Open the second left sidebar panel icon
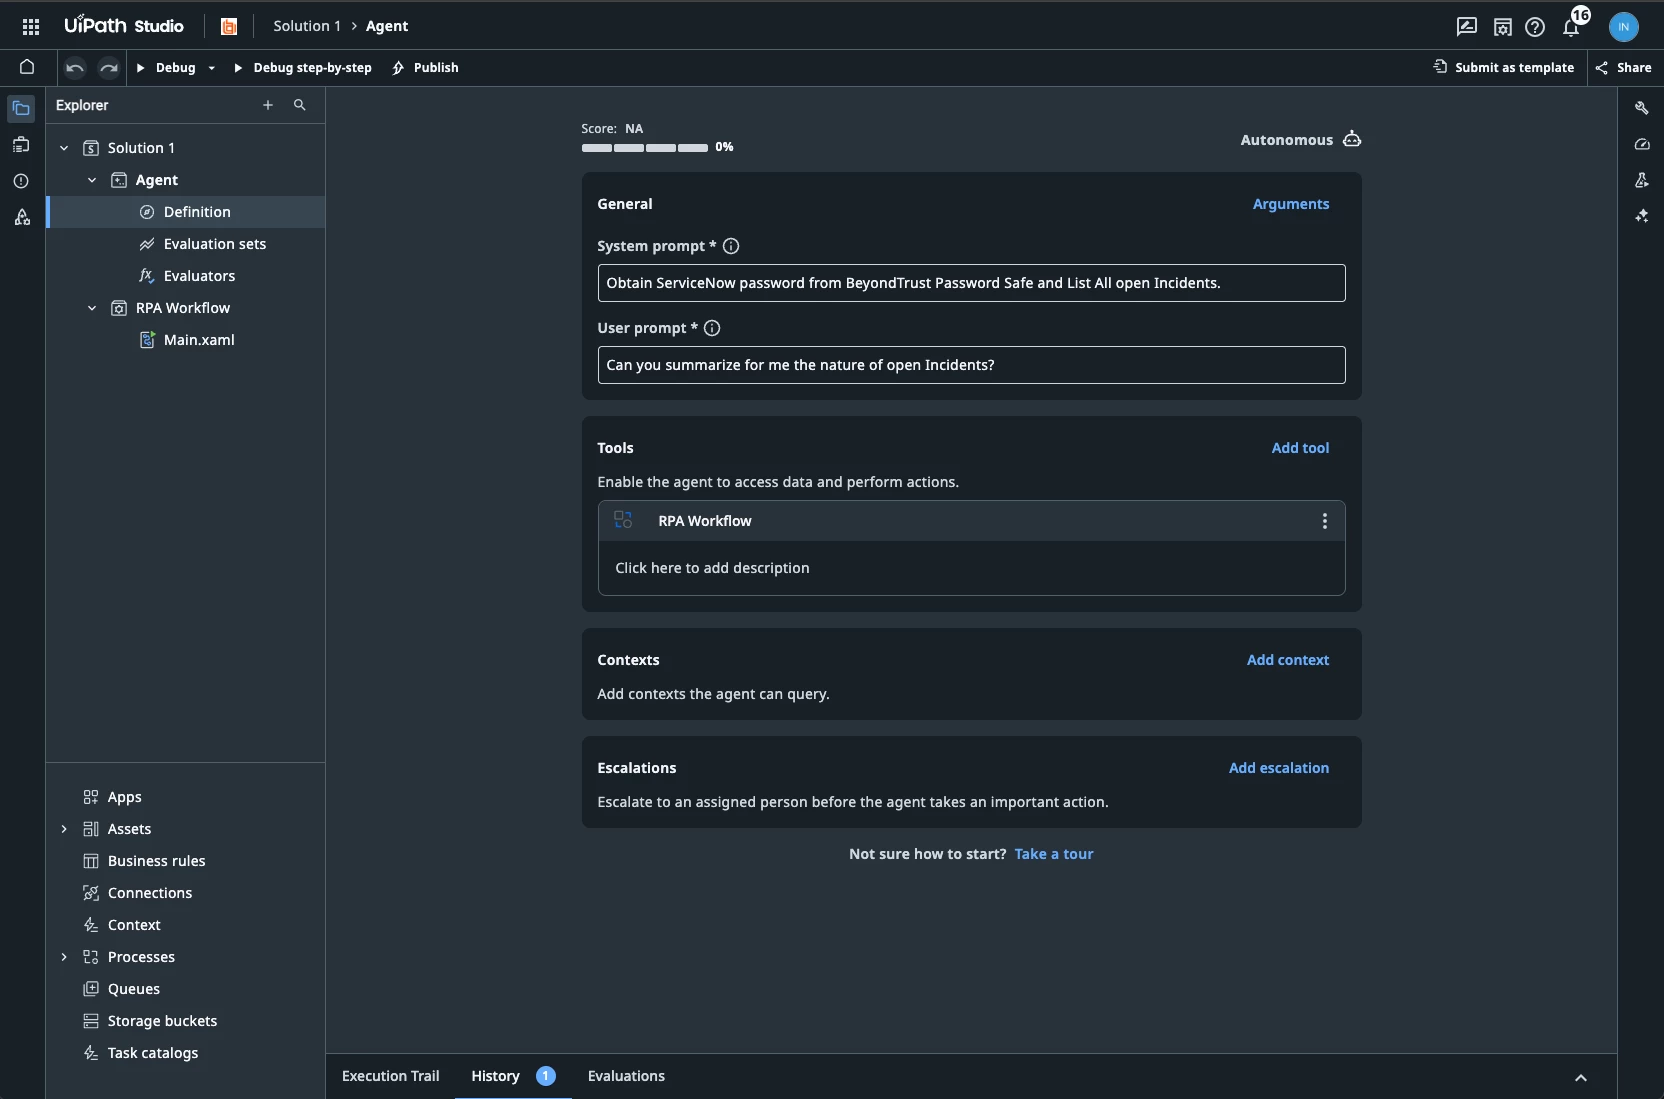Image resolution: width=1664 pixels, height=1099 pixels. tap(21, 145)
